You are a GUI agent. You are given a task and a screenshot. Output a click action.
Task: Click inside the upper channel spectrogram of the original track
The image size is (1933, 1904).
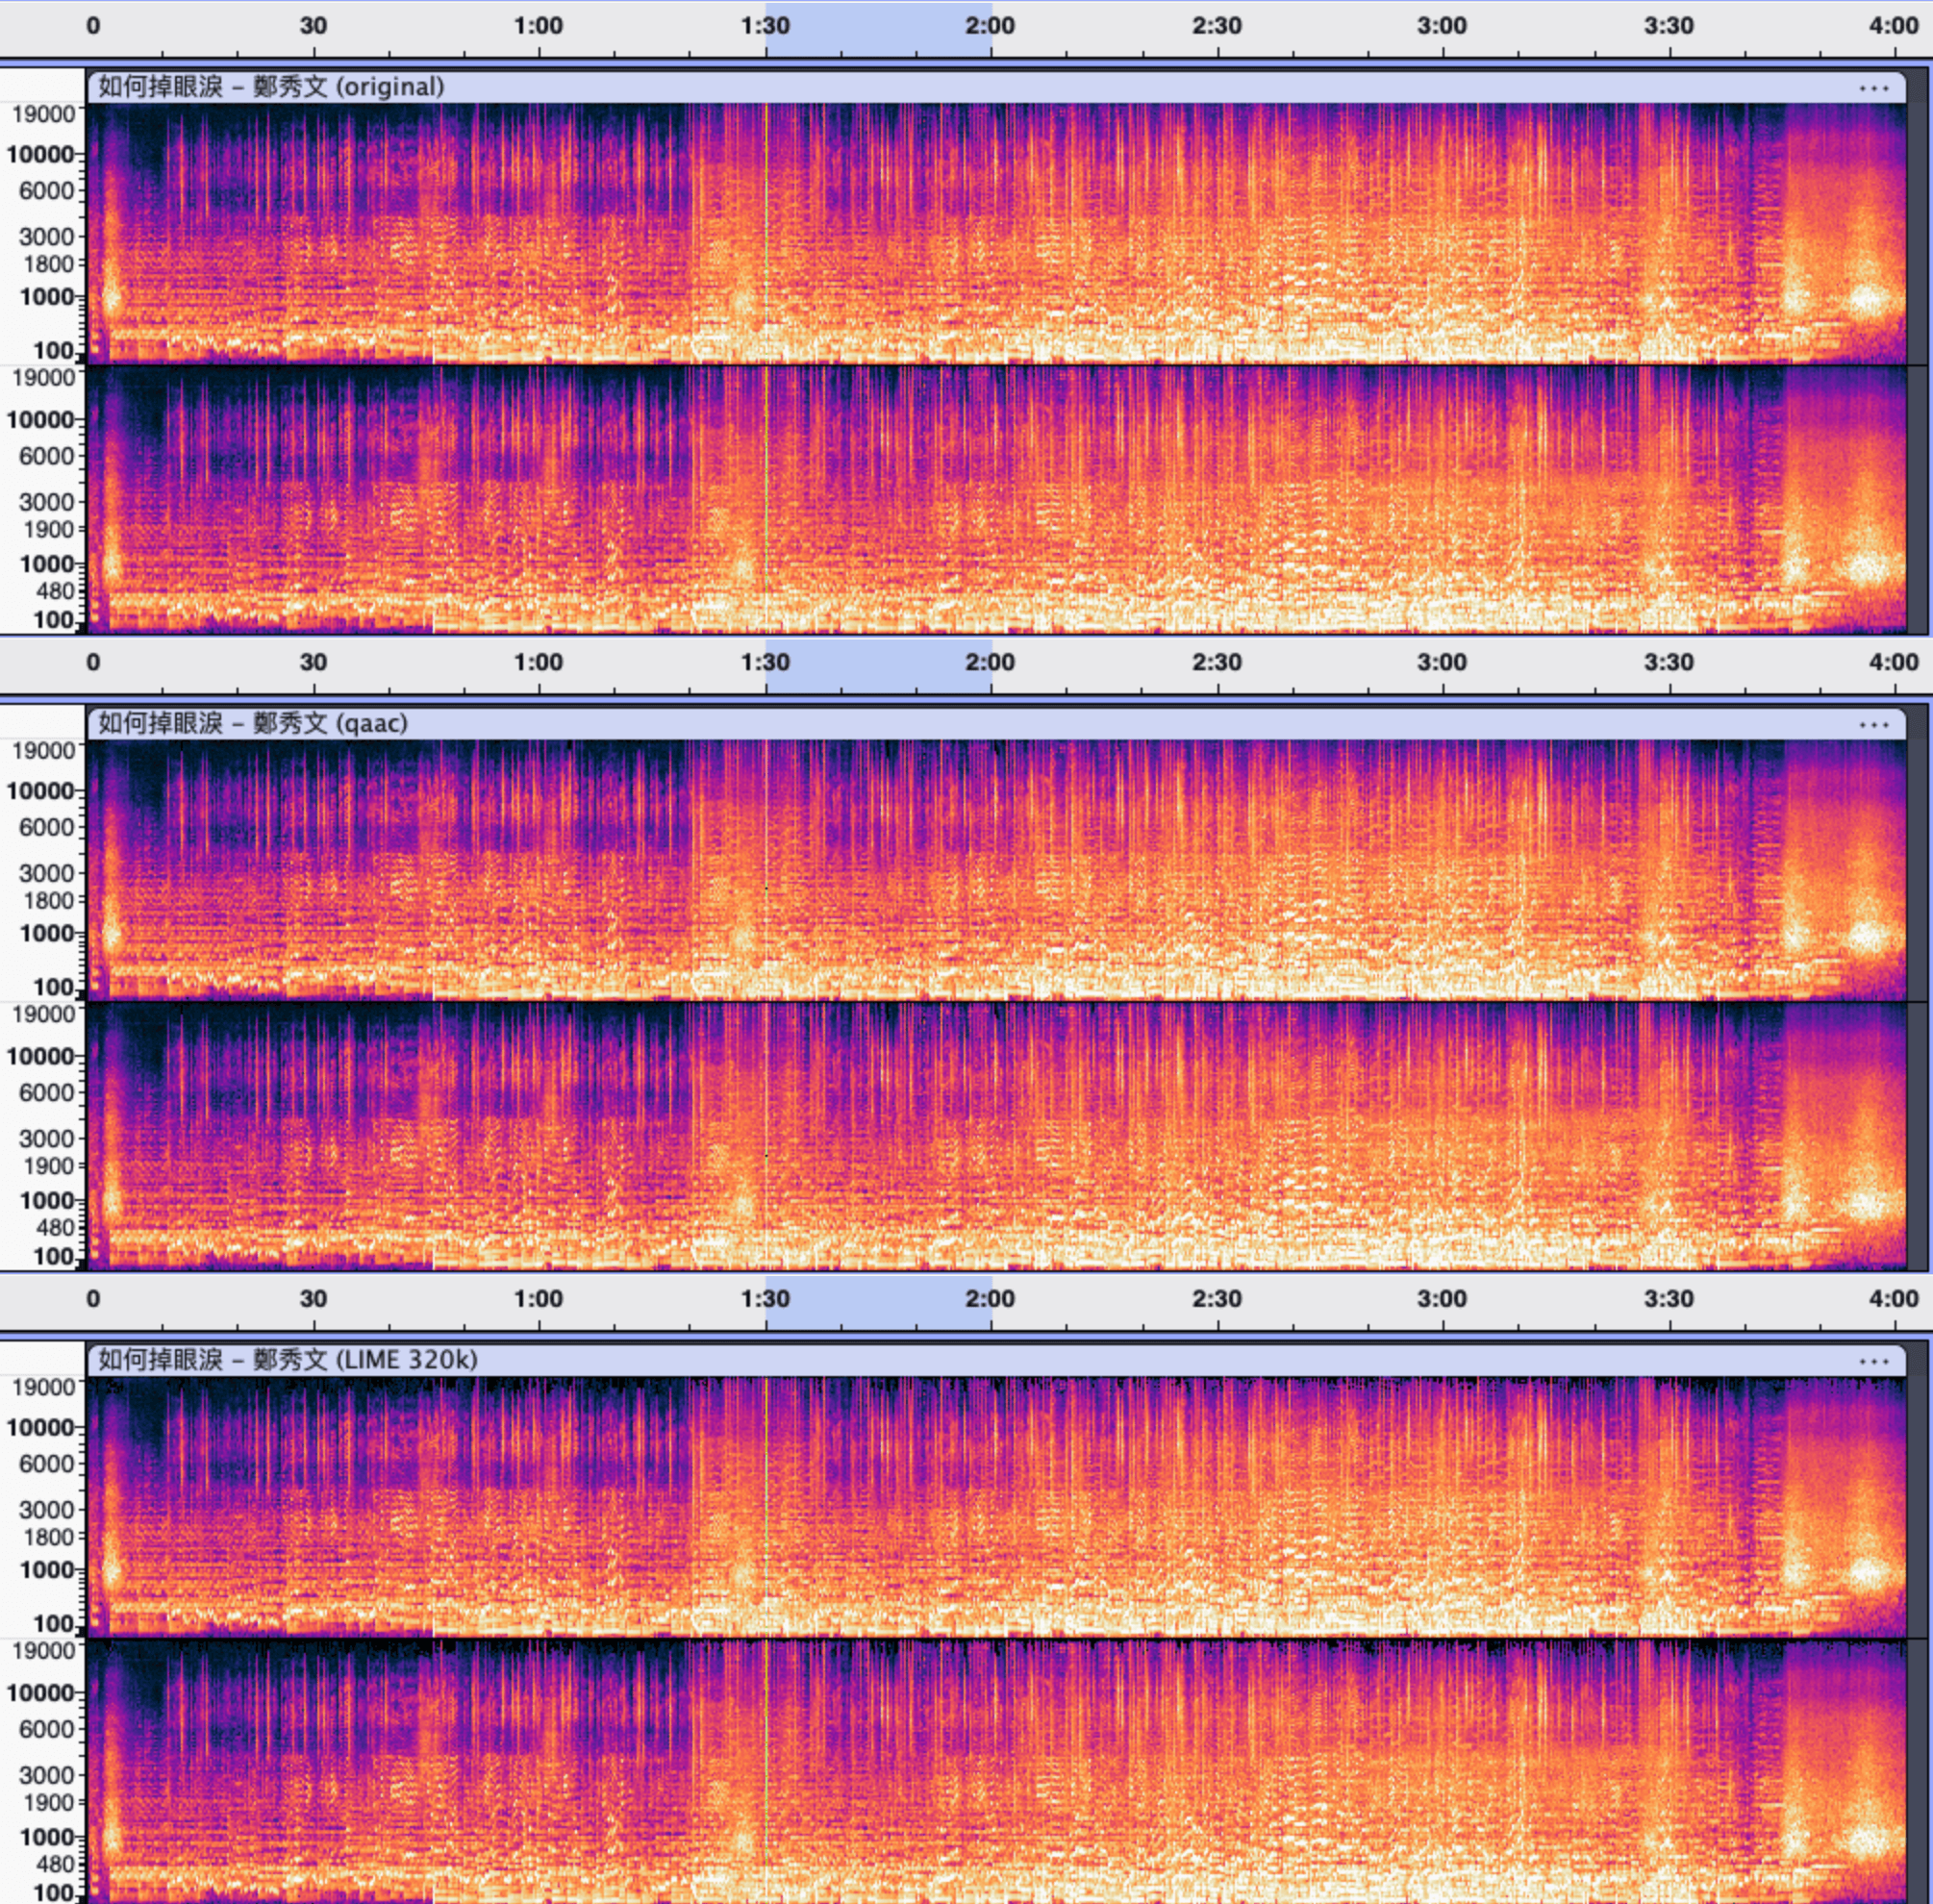pos(996,234)
